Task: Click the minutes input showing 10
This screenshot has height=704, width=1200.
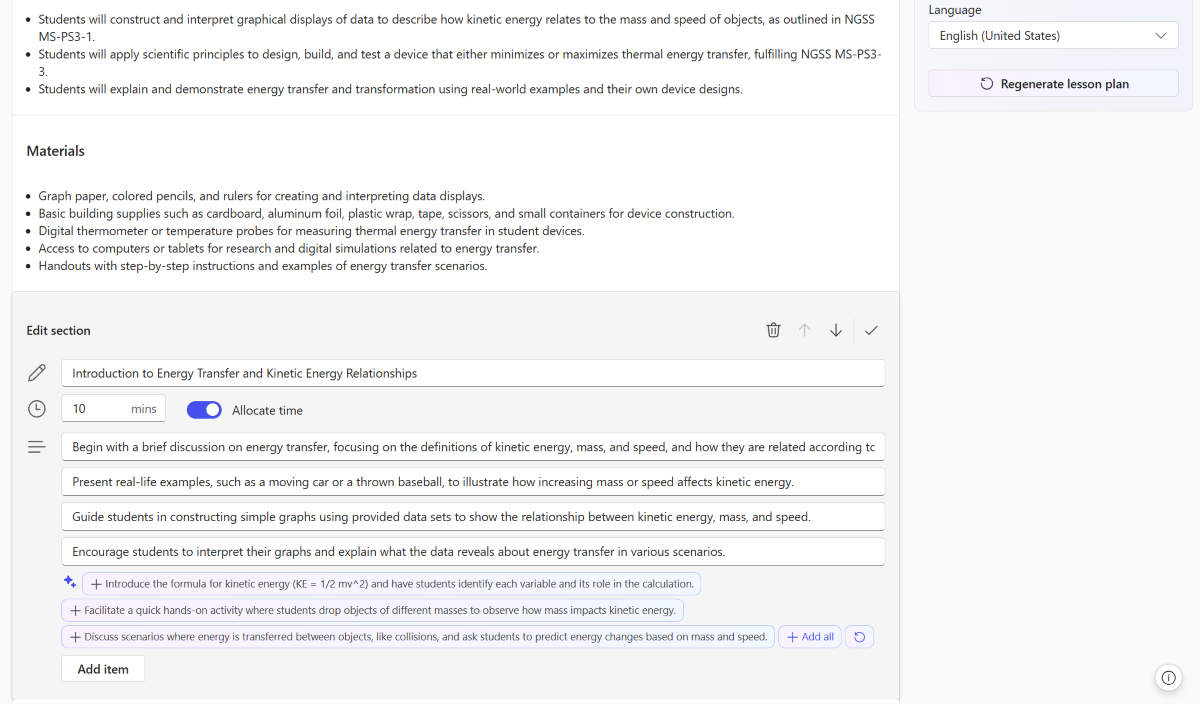Action: coord(114,409)
